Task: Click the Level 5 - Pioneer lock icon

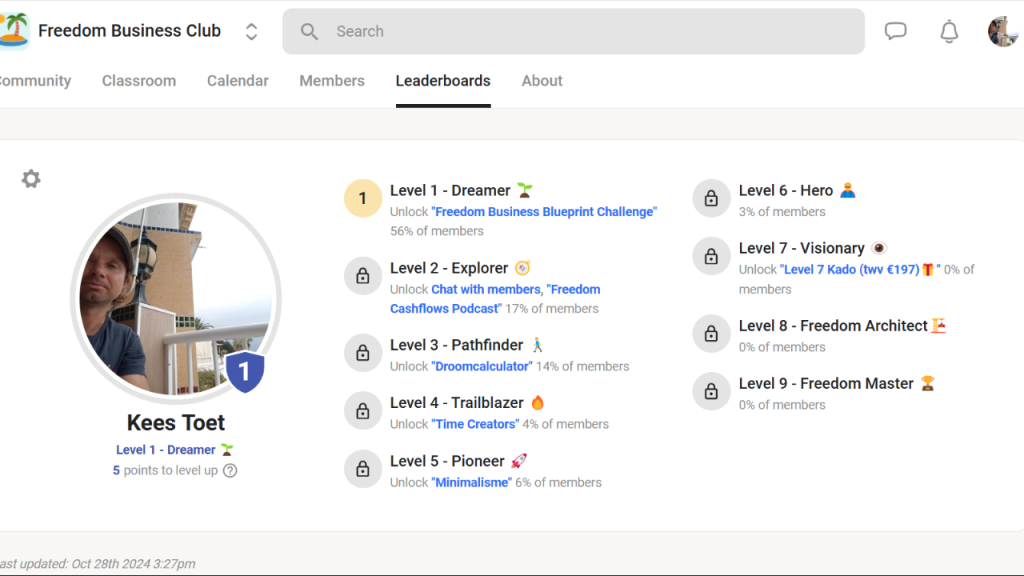Action: pos(363,469)
